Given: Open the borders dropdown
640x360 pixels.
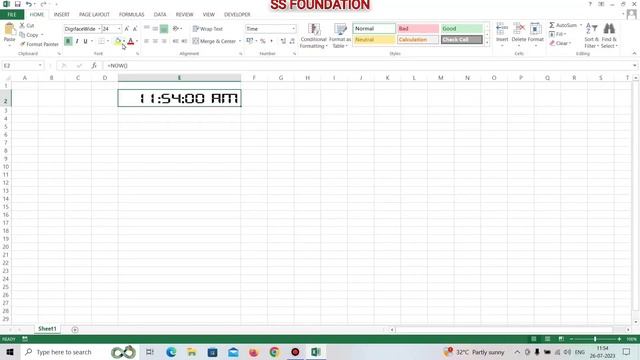Looking at the screenshot, I should pyautogui.click(x=108, y=41).
